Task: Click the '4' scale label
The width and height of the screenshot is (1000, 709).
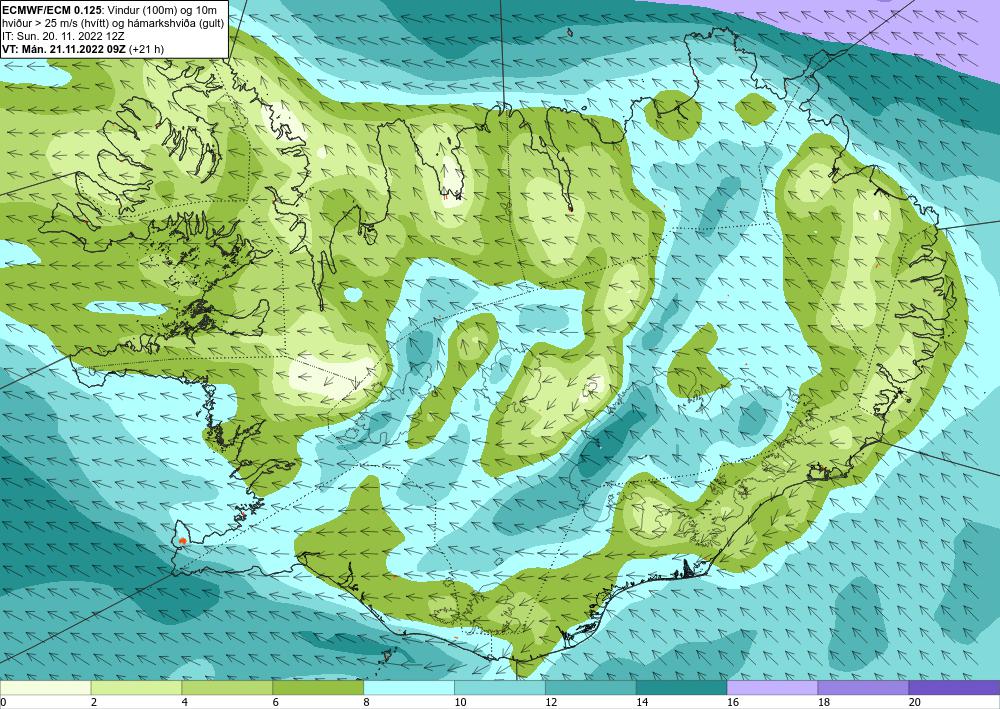Action: click(x=184, y=702)
